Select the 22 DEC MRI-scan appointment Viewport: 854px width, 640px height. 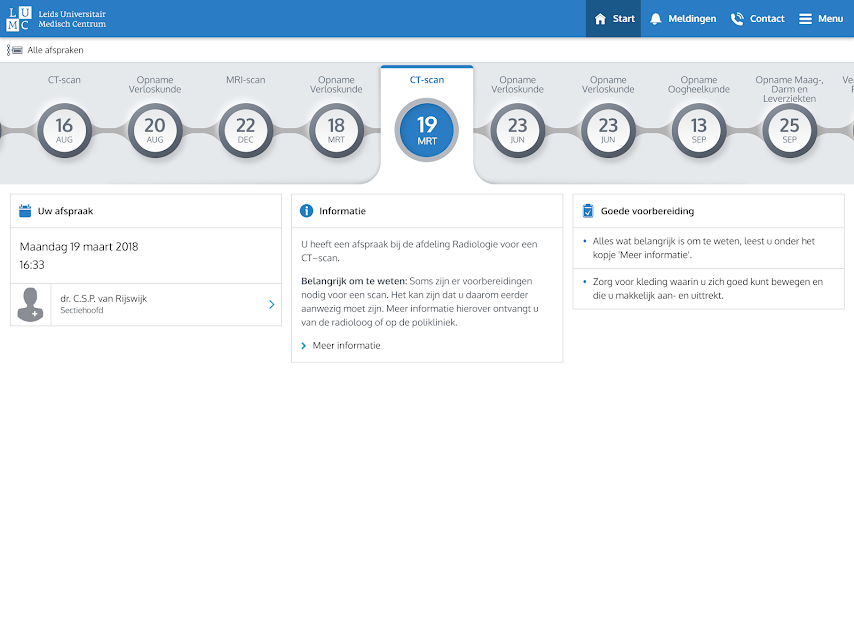[x=245, y=131]
